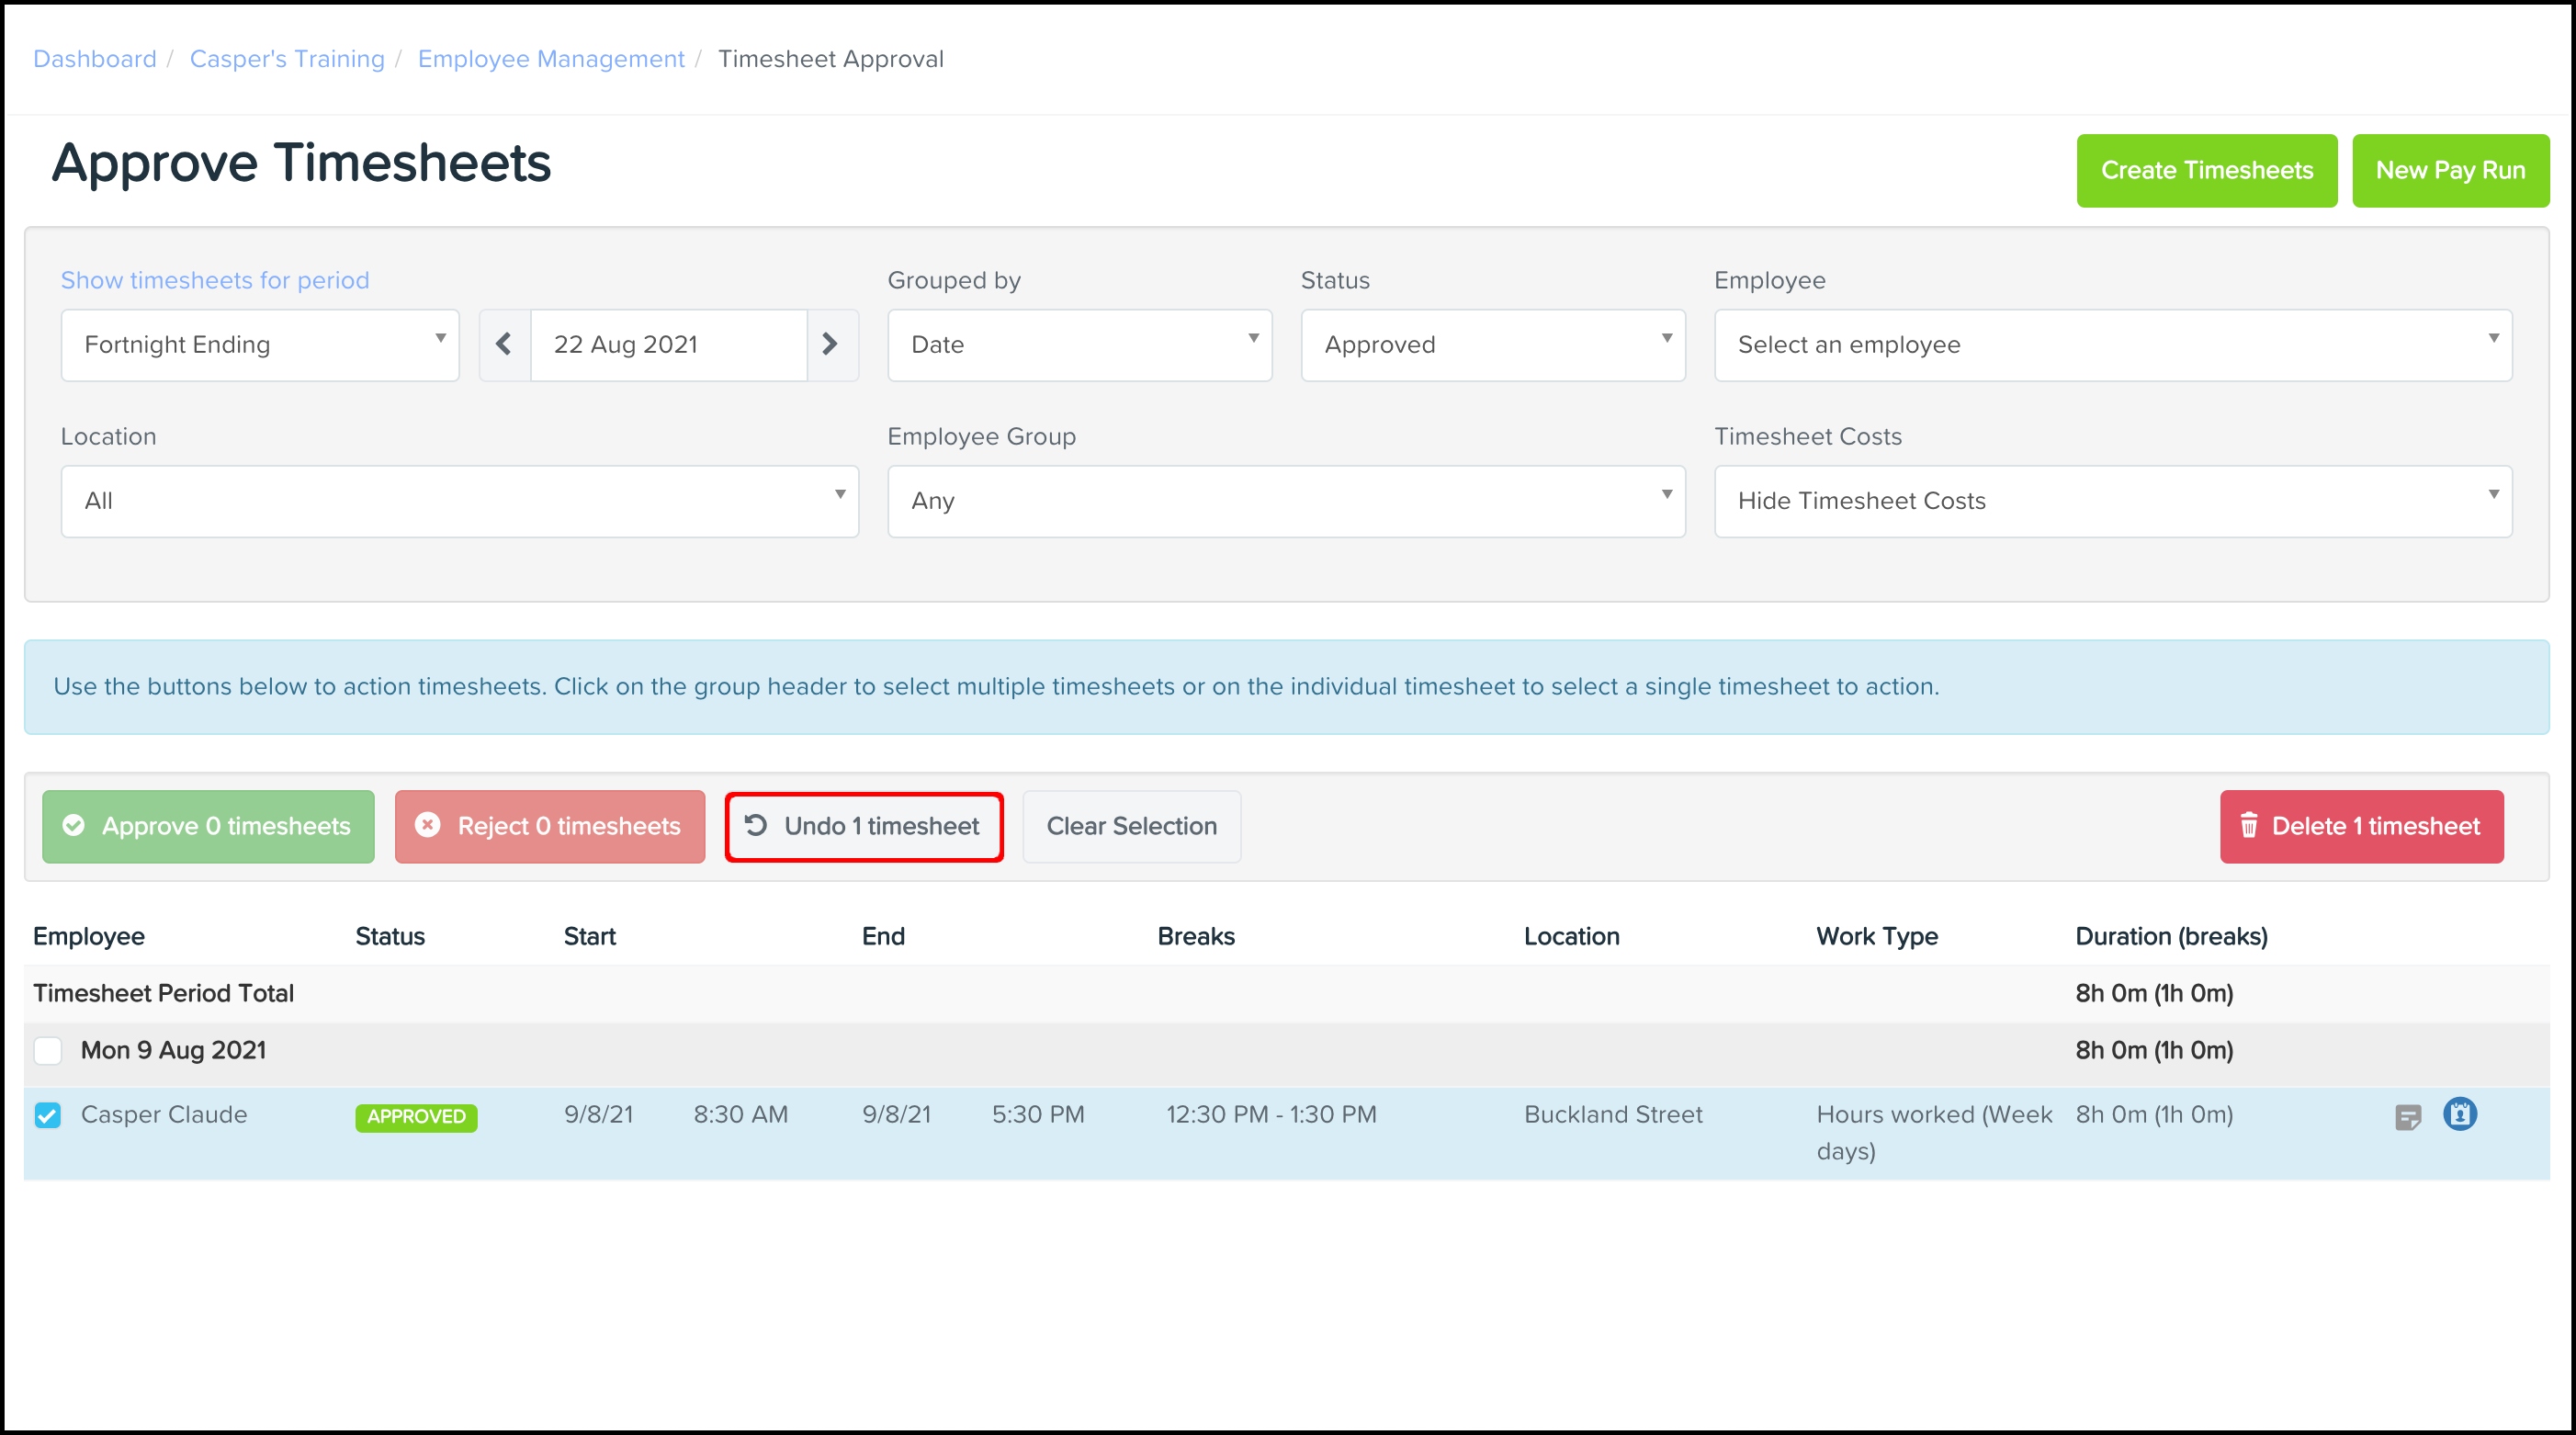The height and width of the screenshot is (1435, 2576).
Task: Click Undo 1 timesheet button
Action: [864, 826]
